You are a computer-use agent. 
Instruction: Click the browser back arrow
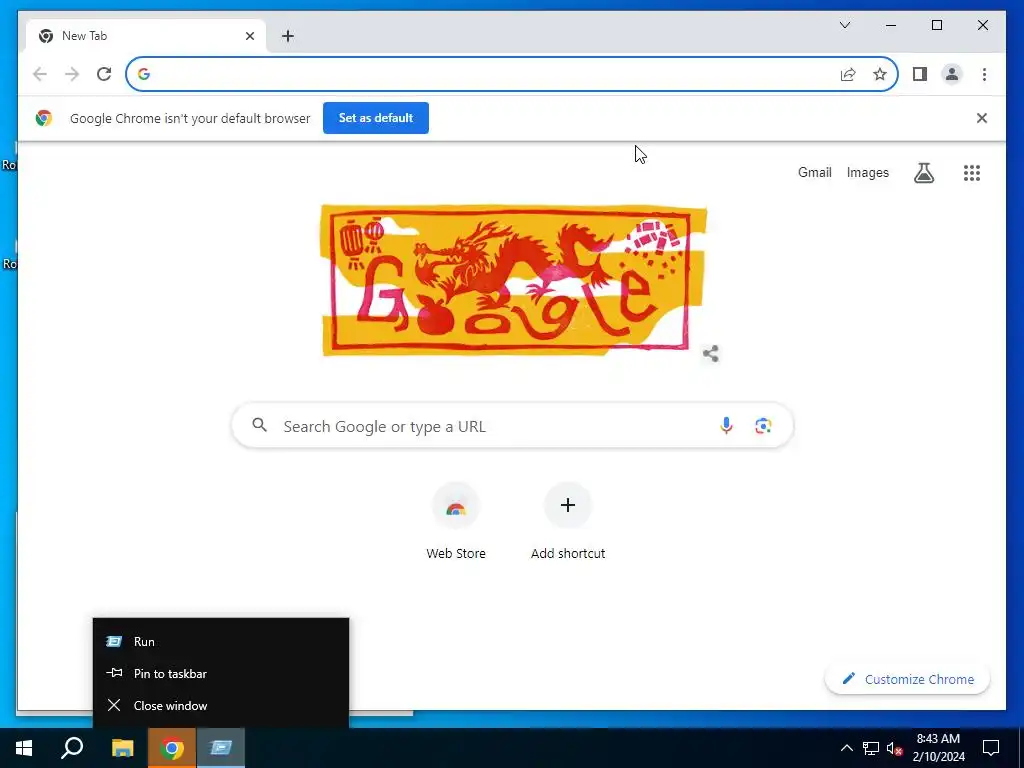pyautogui.click(x=40, y=74)
